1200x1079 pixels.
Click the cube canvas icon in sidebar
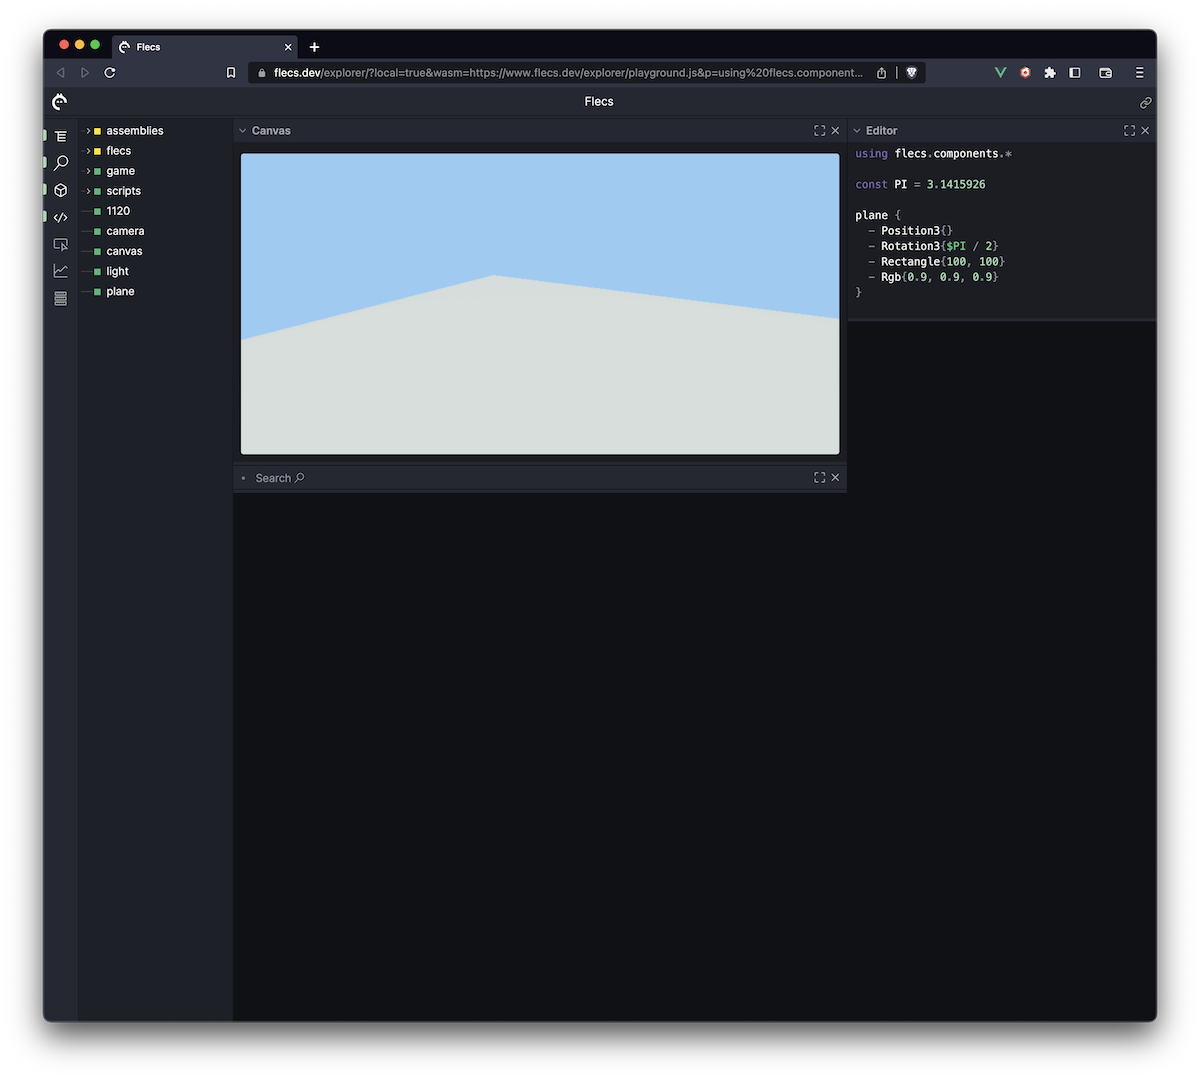point(61,190)
